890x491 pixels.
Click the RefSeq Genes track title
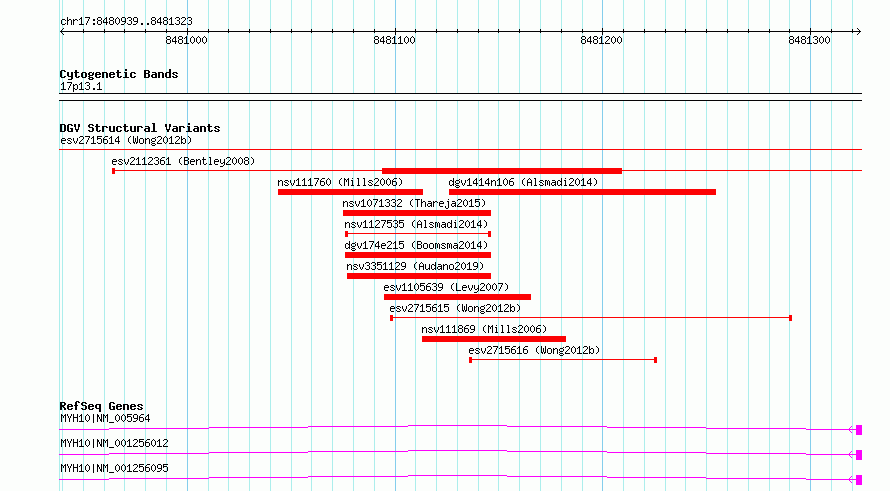pyautogui.click(x=101, y=406)
